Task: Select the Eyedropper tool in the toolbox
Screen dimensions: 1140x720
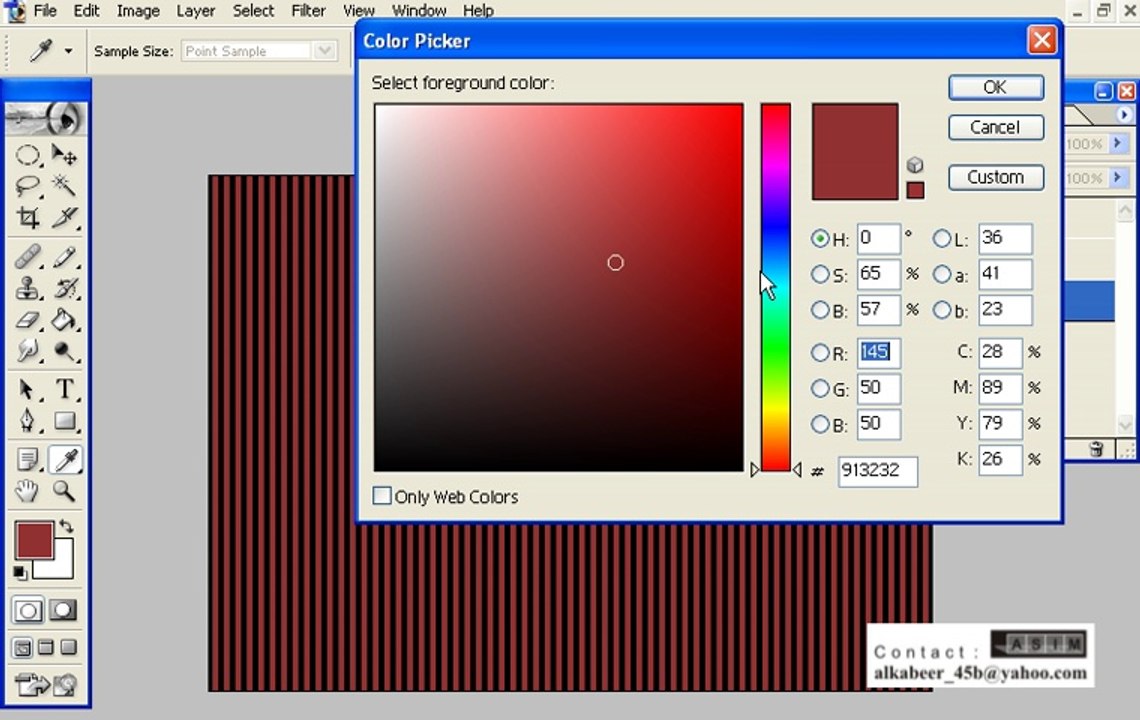Action: [65, 460]
